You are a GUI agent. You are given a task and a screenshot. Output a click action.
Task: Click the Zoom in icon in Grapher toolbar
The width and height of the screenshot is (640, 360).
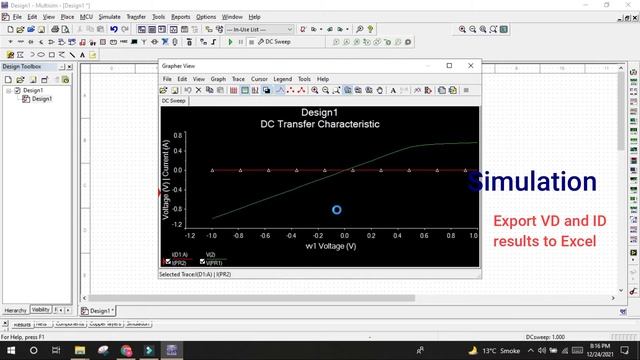click(x=315, y=90)
